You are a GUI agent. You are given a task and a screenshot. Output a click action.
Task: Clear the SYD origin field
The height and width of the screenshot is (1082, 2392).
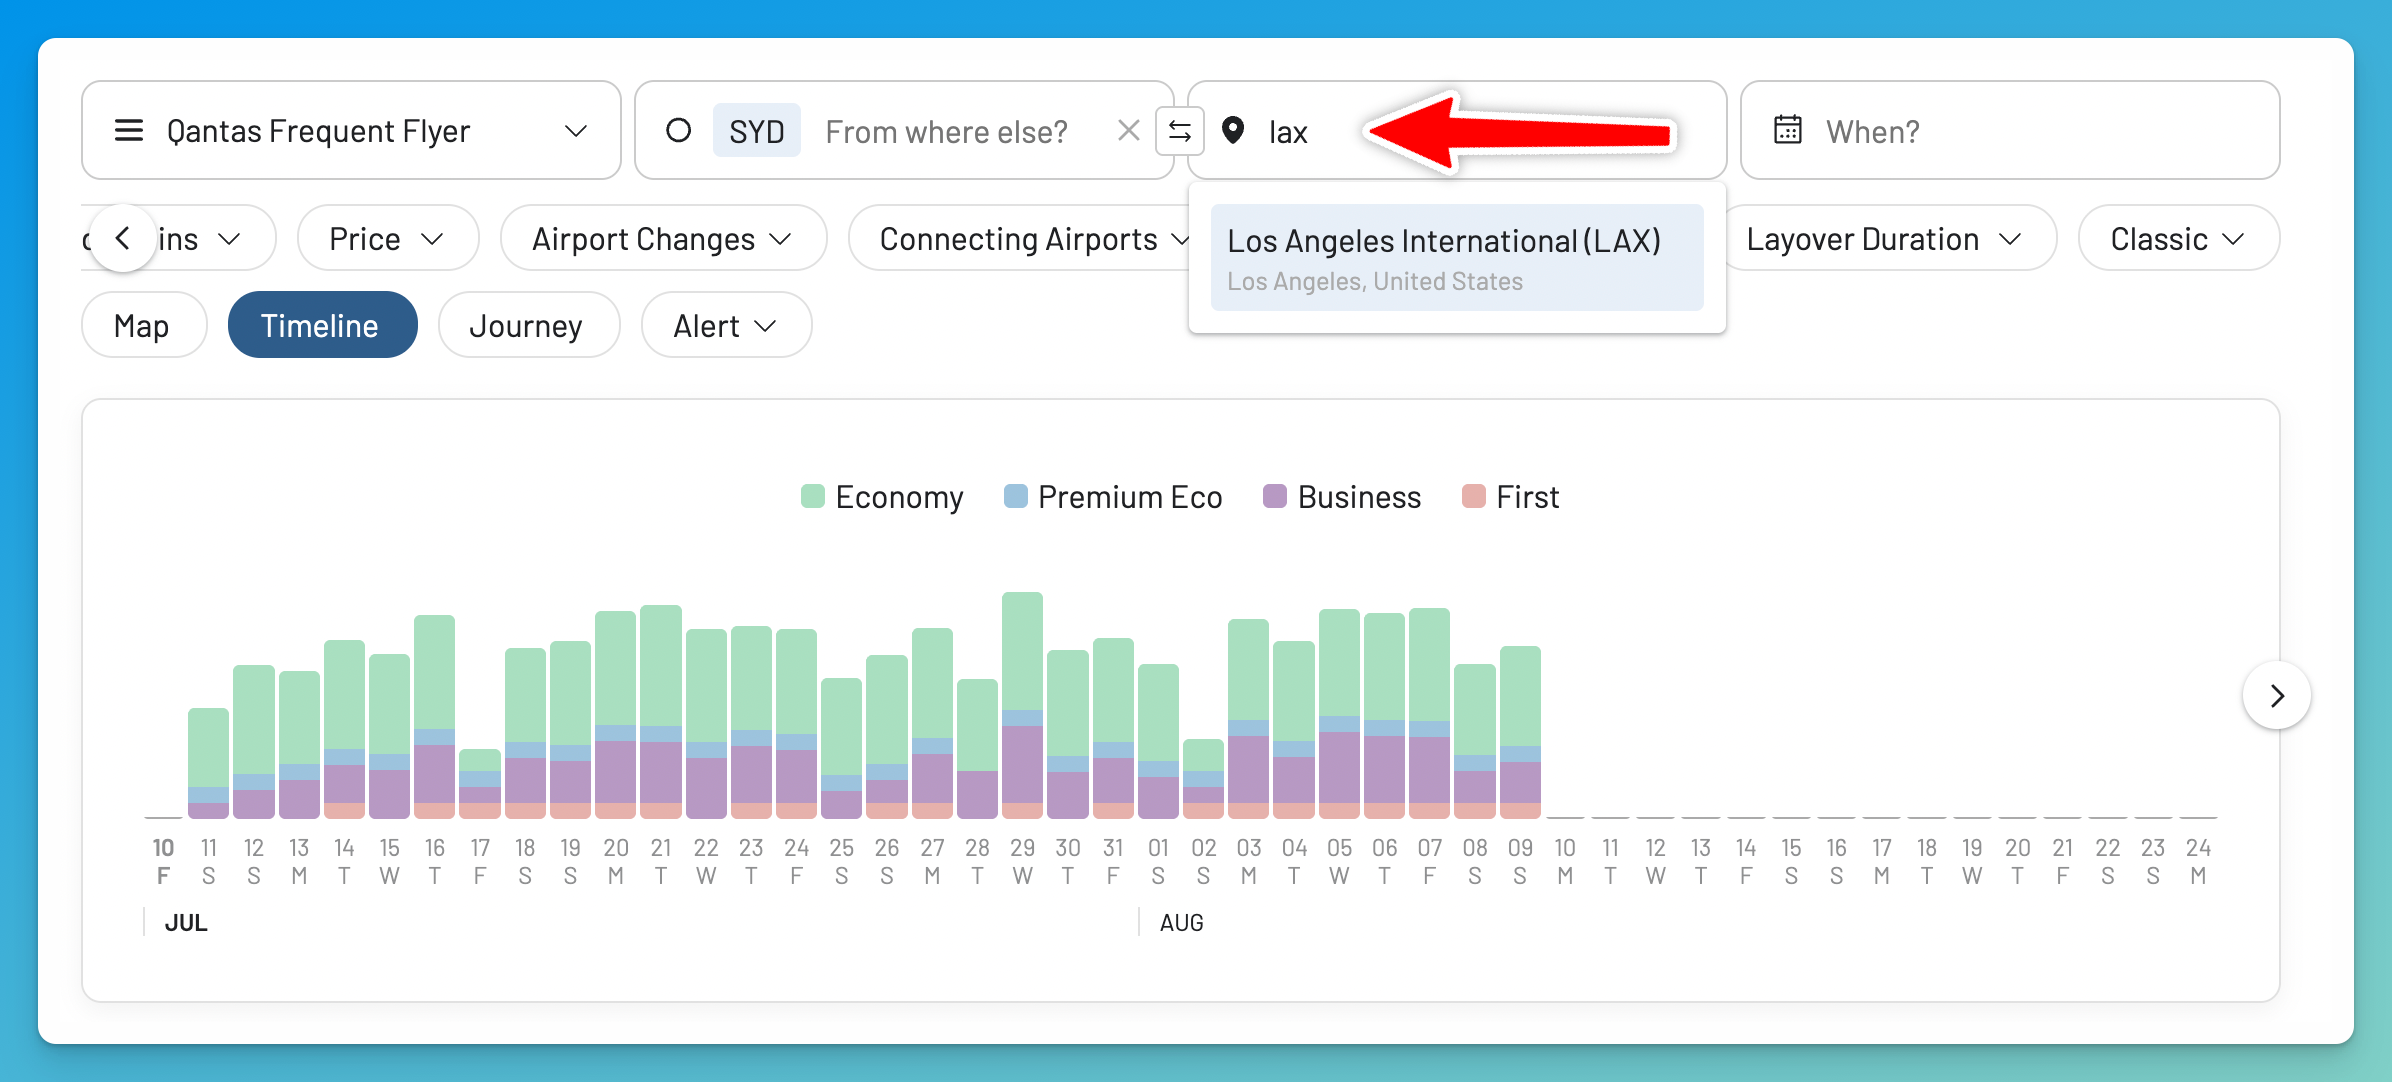click(x=1128, y=131)
